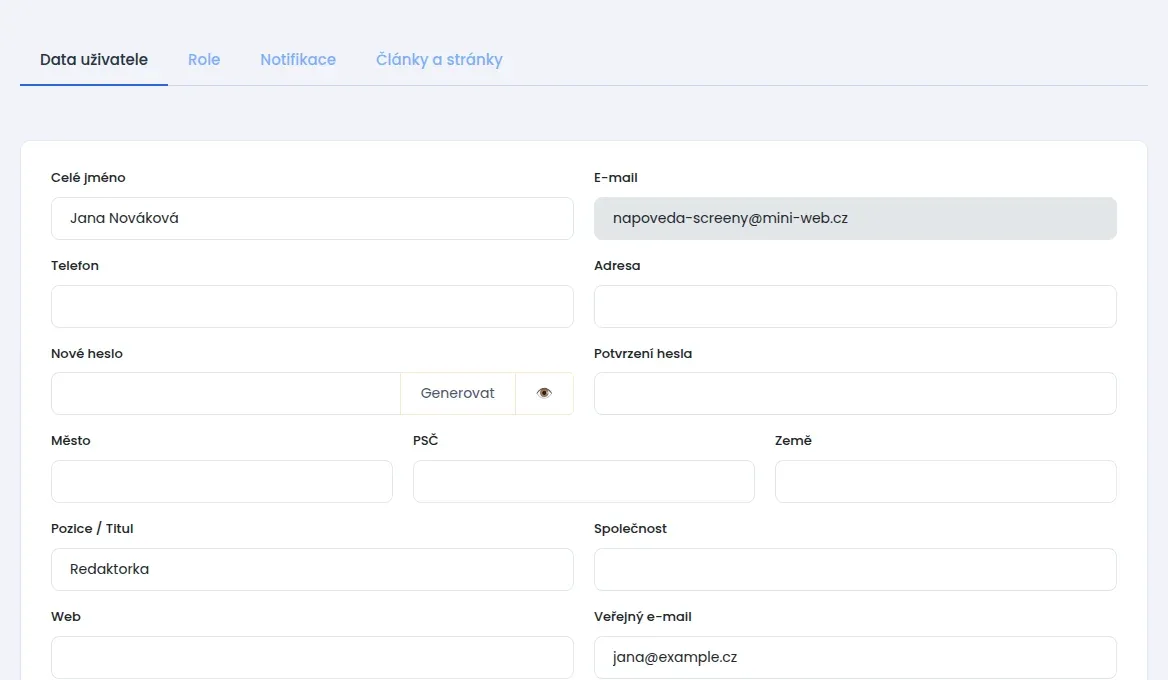Image resolution: width=1168 pixels, height=680 pixels.
Task: Click the E-mail label
Action: pos(615,178)
